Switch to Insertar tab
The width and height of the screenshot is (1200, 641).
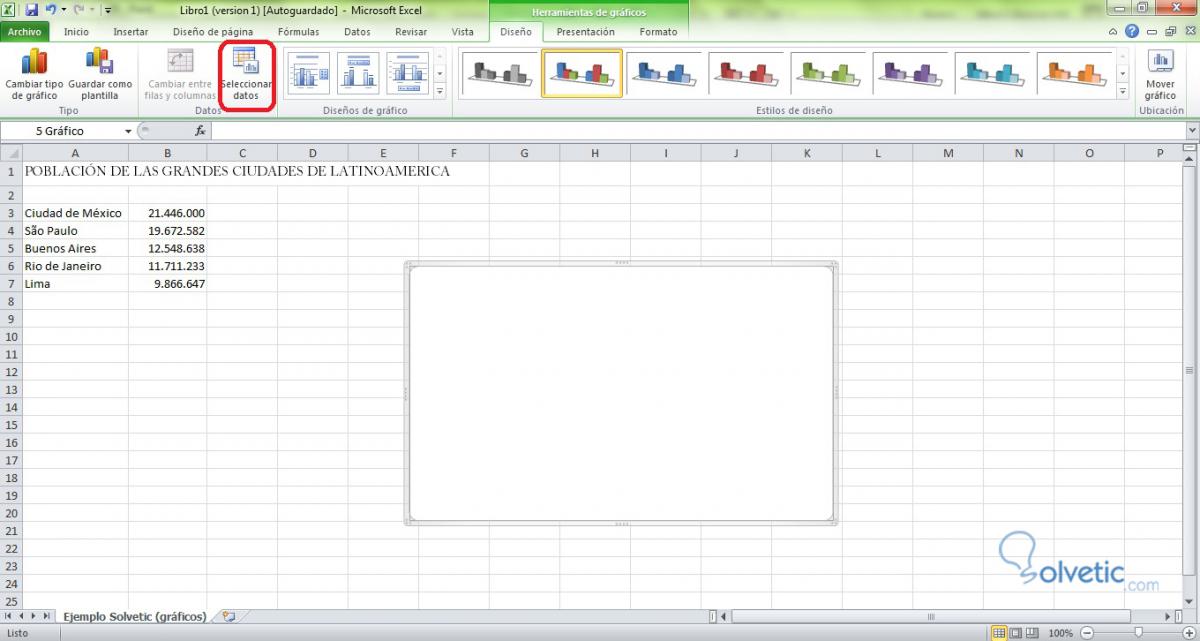[130, 31]
